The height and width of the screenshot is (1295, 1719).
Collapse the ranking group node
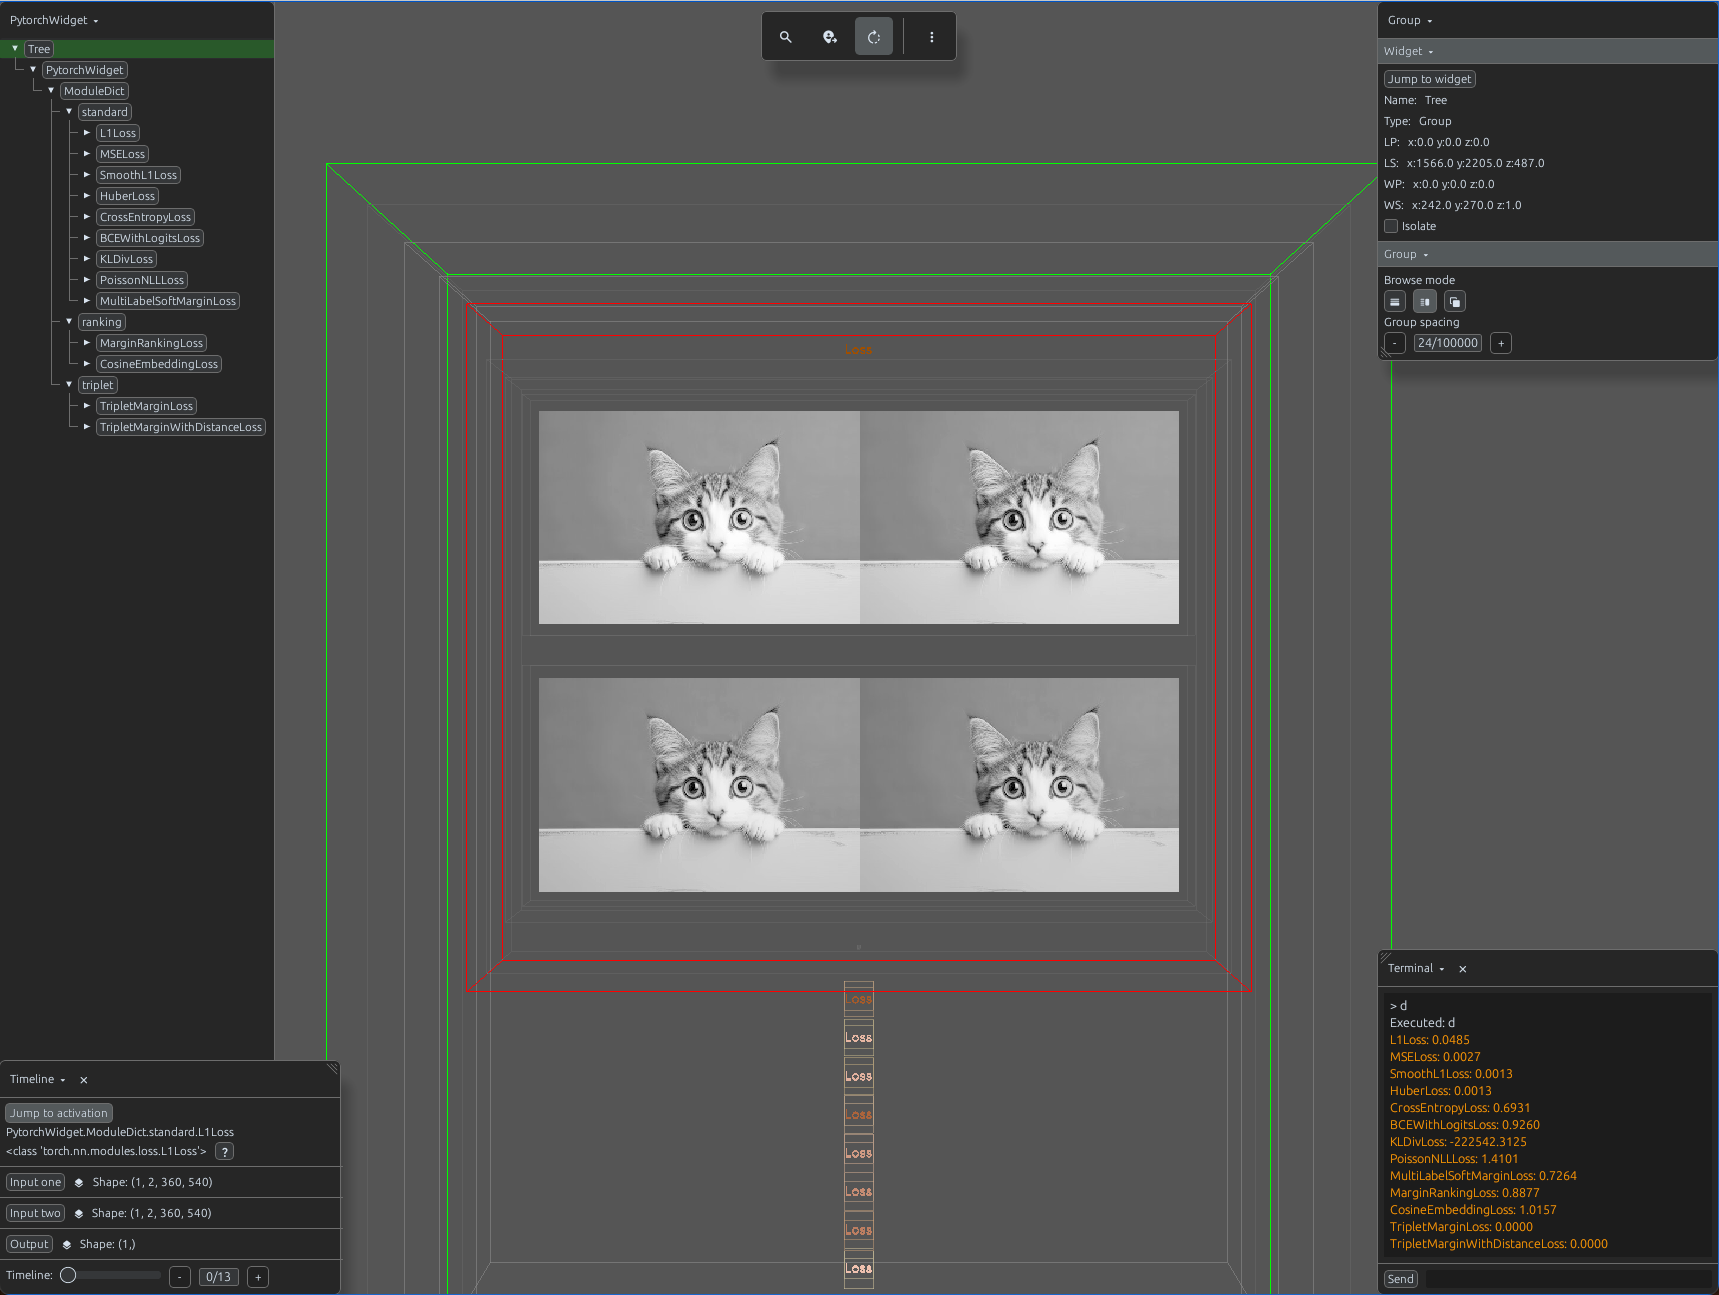pos(69,321)
